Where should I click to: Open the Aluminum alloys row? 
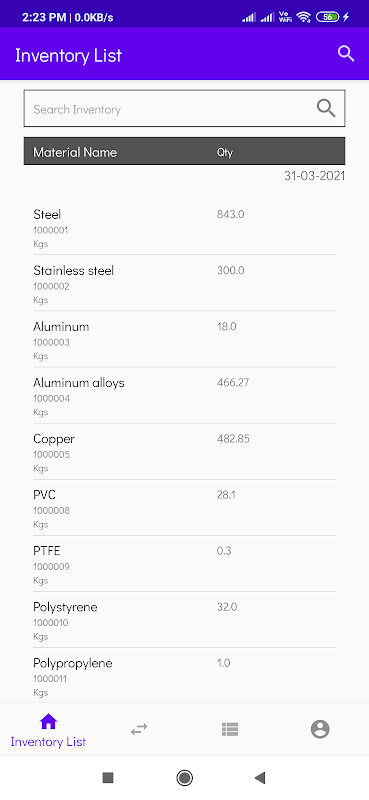pyautogui.click(x=184, y=395)
